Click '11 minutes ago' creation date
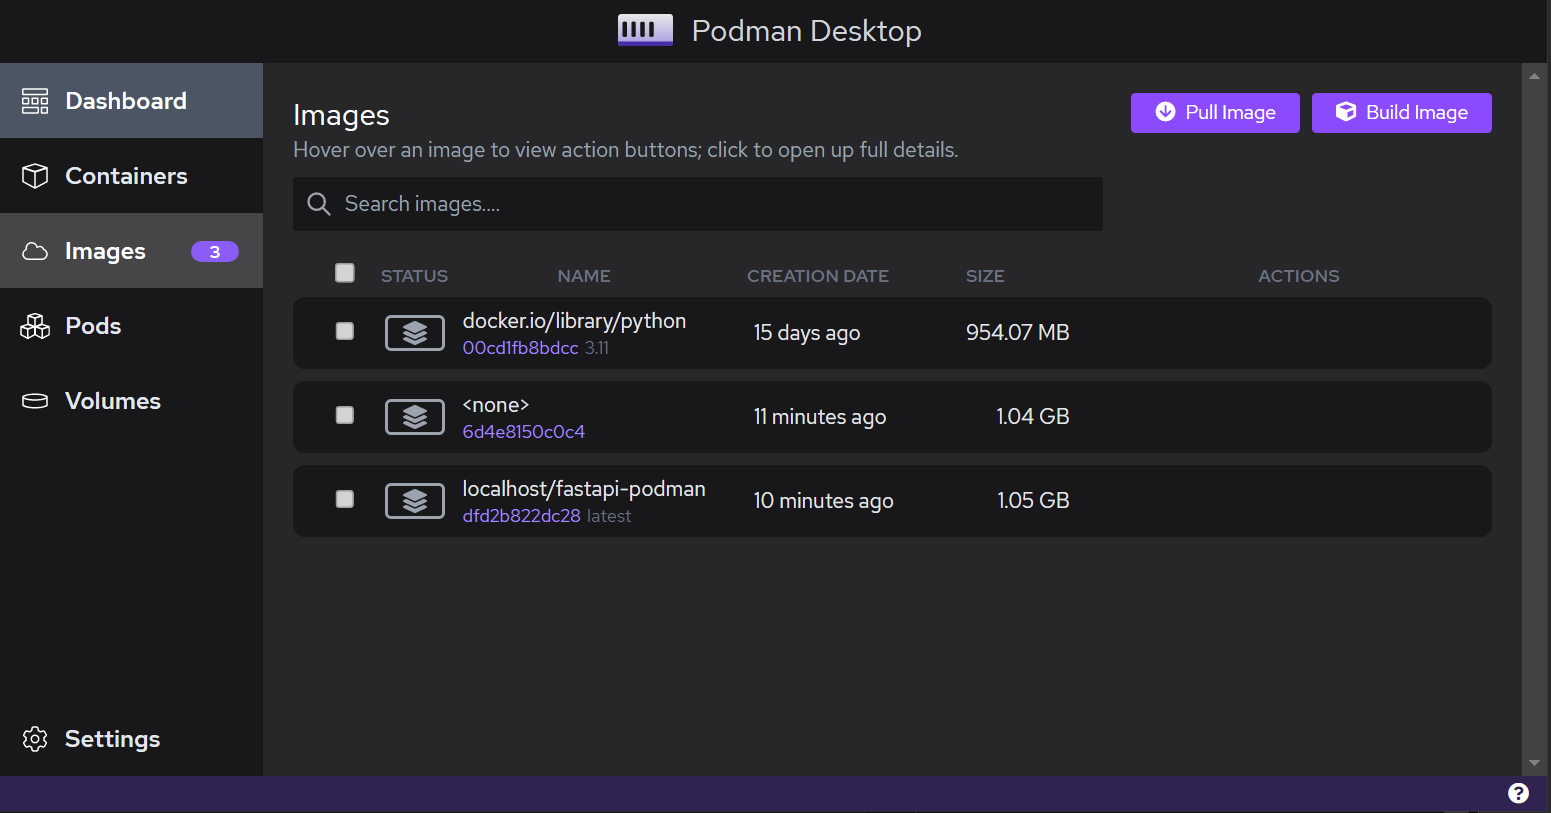Image resolution: width=1551 pixels, height=813 pixels. (x=820, y=417)
